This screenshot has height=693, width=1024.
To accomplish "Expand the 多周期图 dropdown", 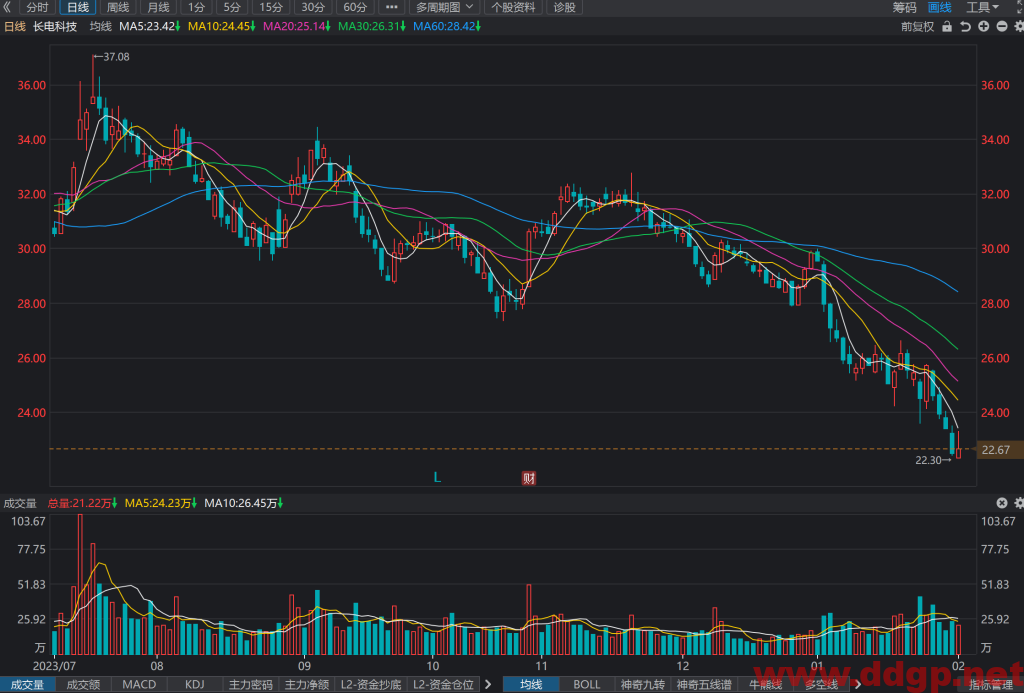I will click(445, 7).
